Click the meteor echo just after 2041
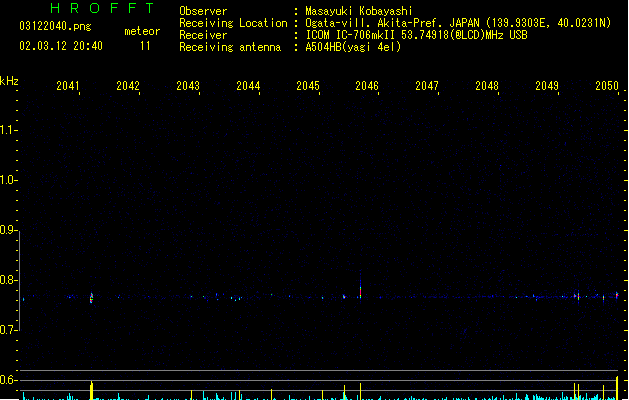 click(x=91, y=298)
